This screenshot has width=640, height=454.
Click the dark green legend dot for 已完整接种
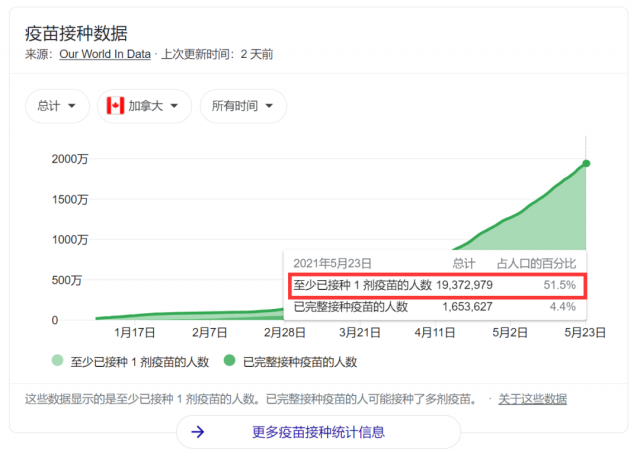click(x=230, y=361)
